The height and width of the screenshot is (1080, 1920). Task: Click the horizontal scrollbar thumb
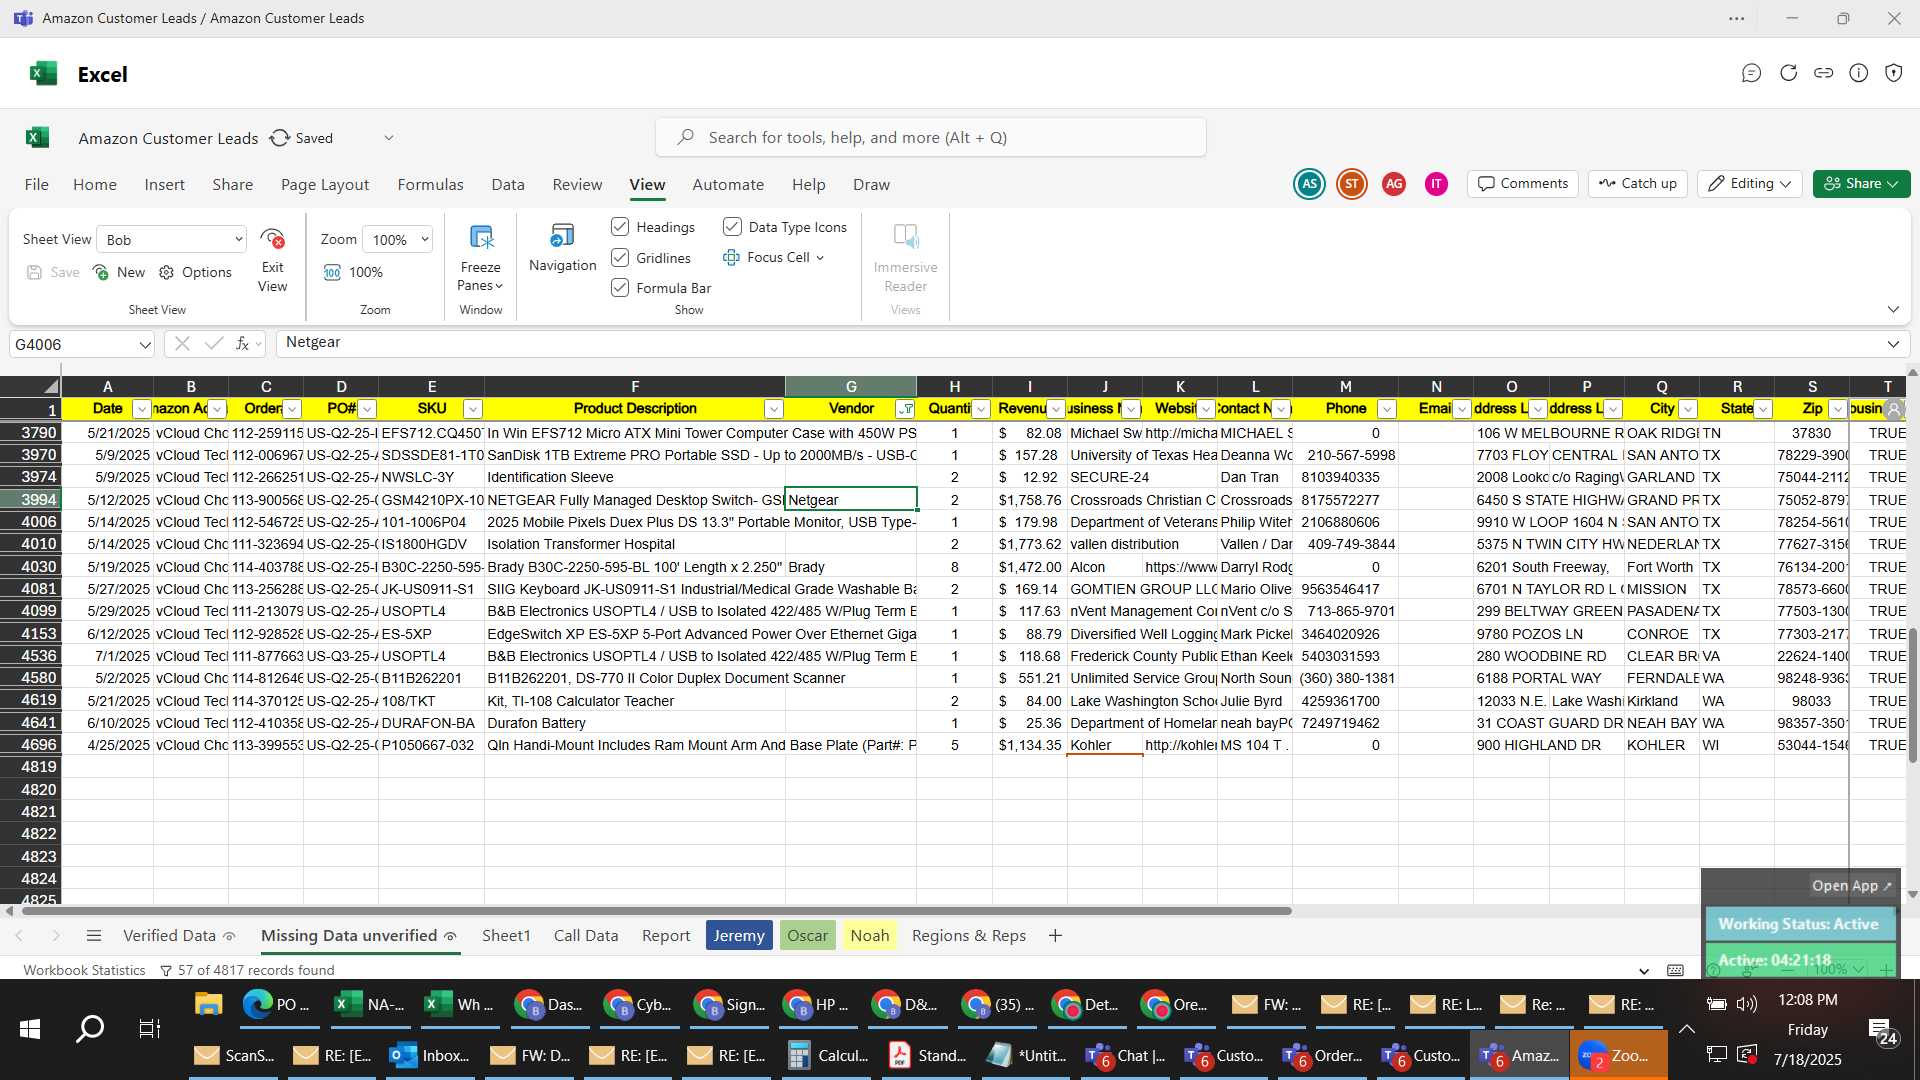point(655,911)
